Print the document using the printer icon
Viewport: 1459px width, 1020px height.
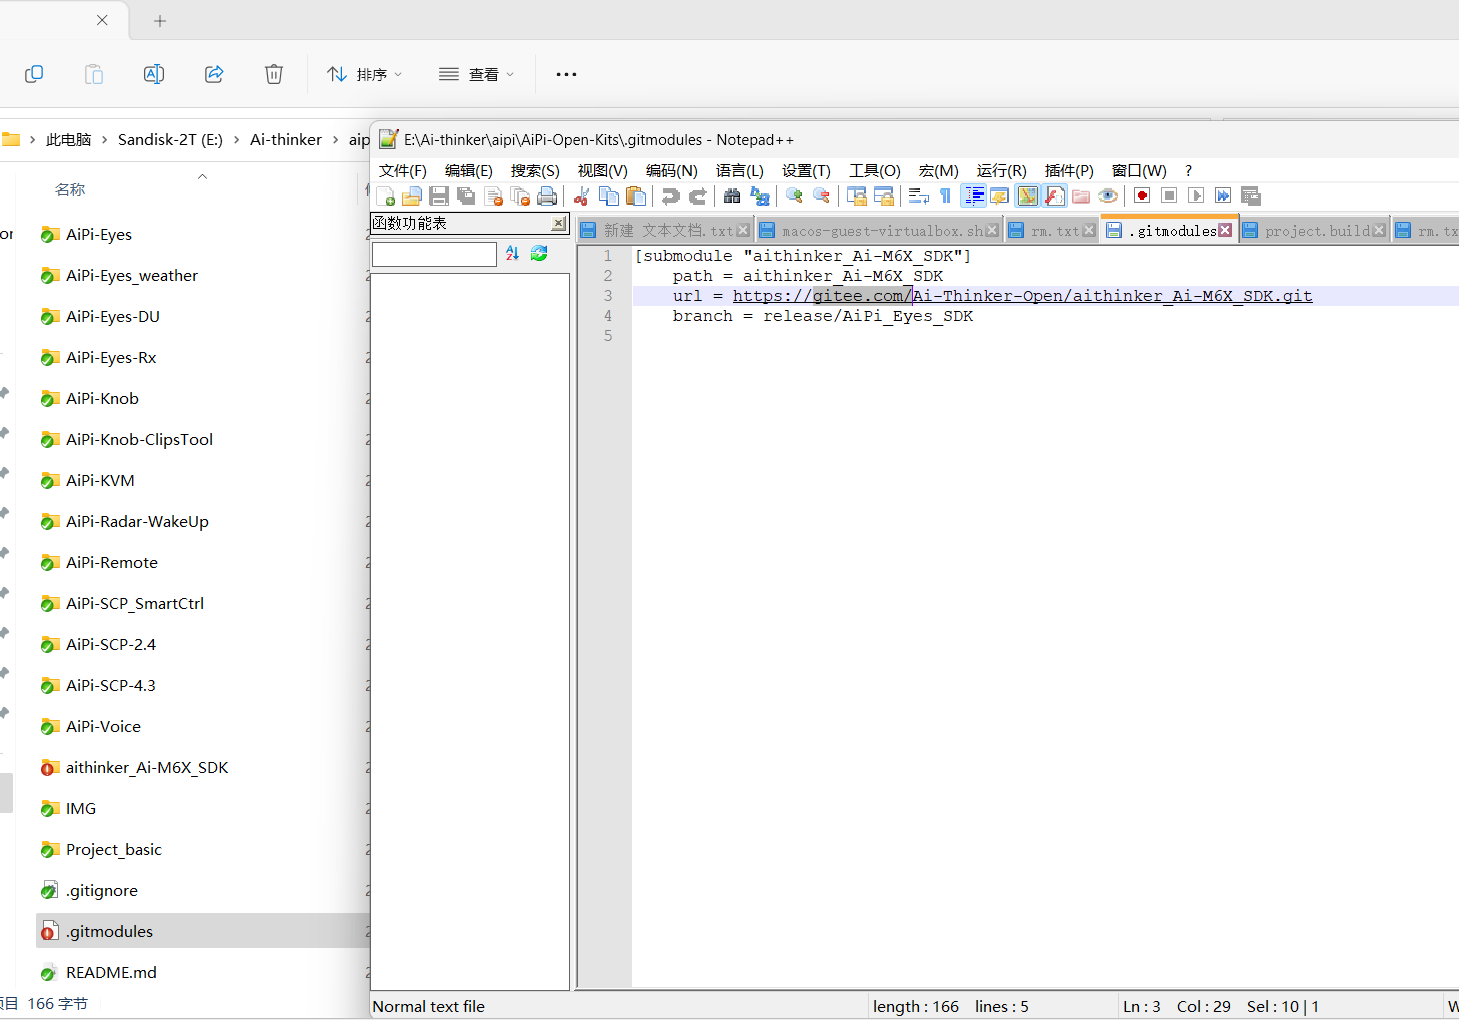[x=546, y=196]
